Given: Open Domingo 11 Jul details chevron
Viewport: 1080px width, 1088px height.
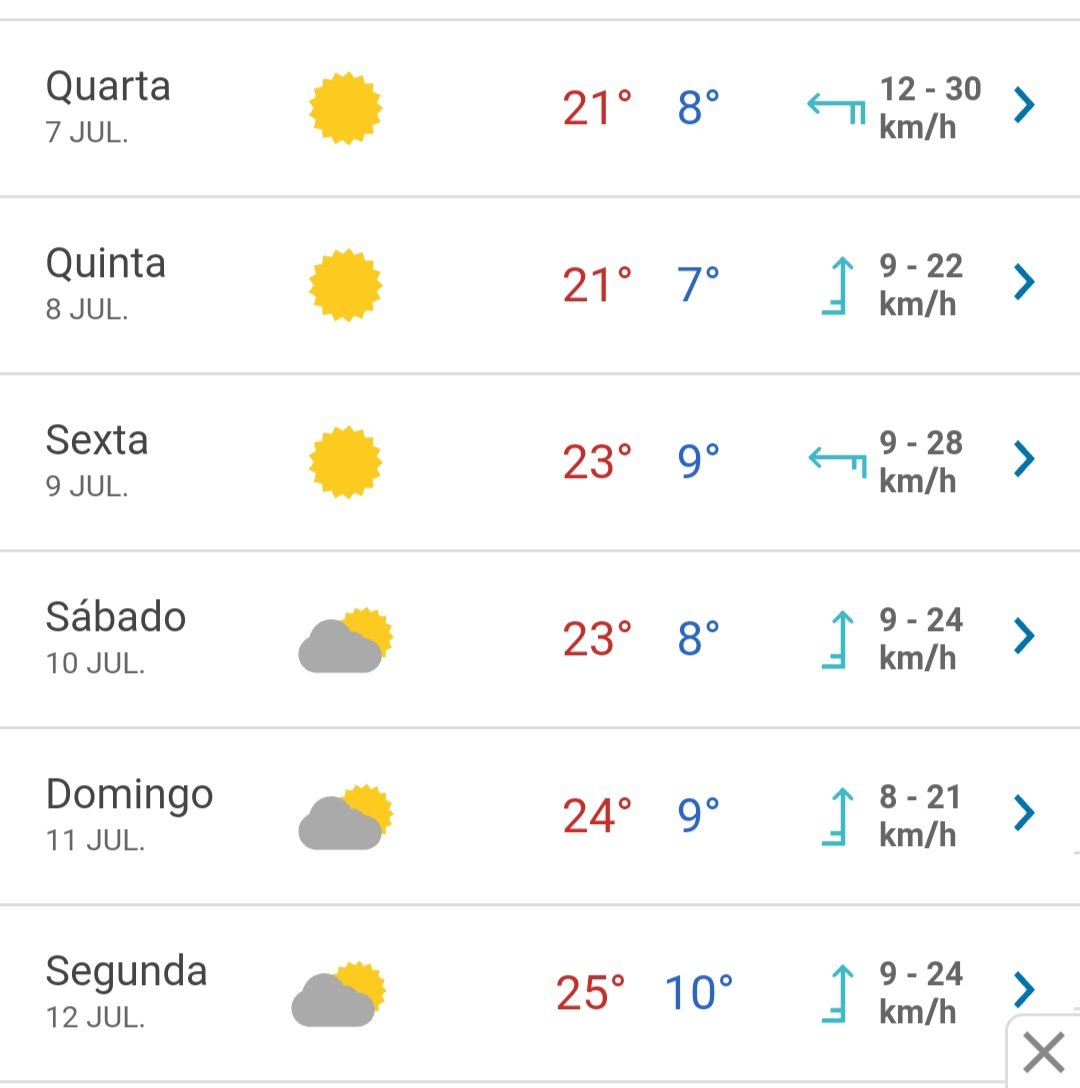Looking at the screenshot, I should tap(1024, 813).
